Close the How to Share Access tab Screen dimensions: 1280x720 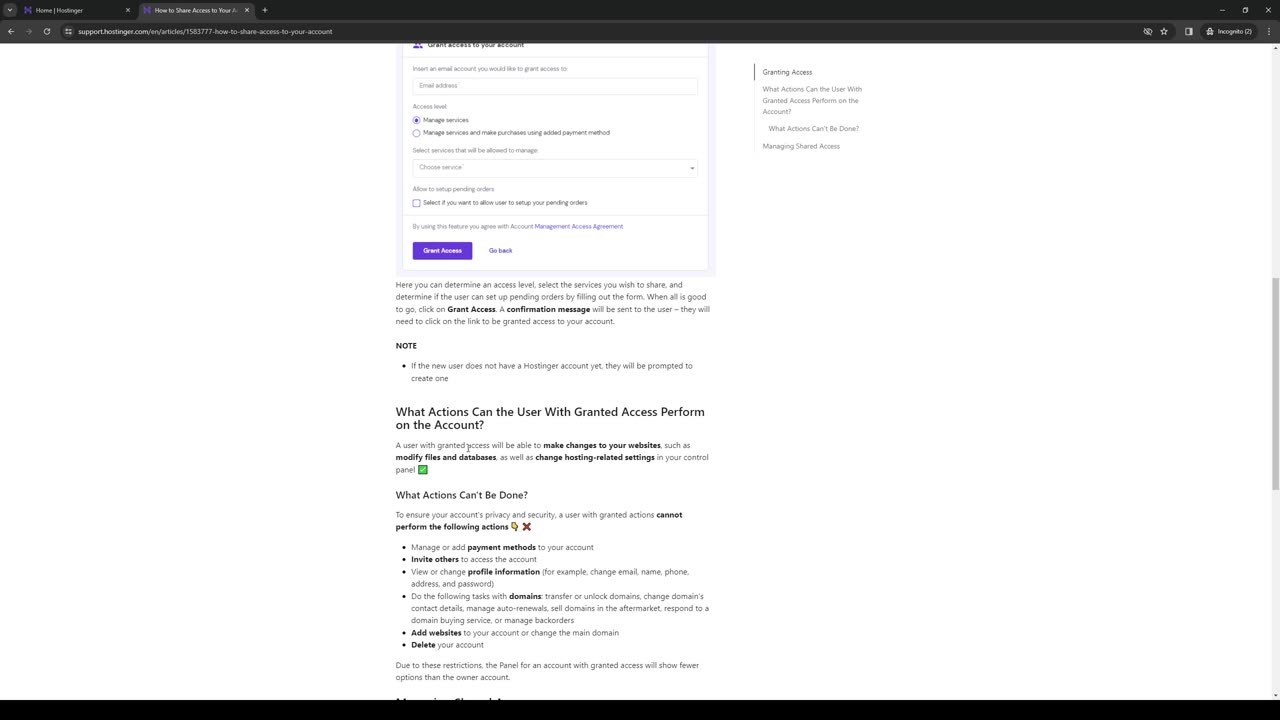247,10
